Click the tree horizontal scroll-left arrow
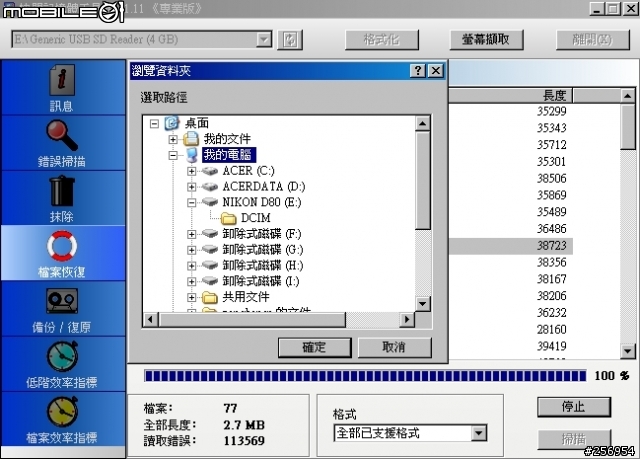 coord(151,319)
